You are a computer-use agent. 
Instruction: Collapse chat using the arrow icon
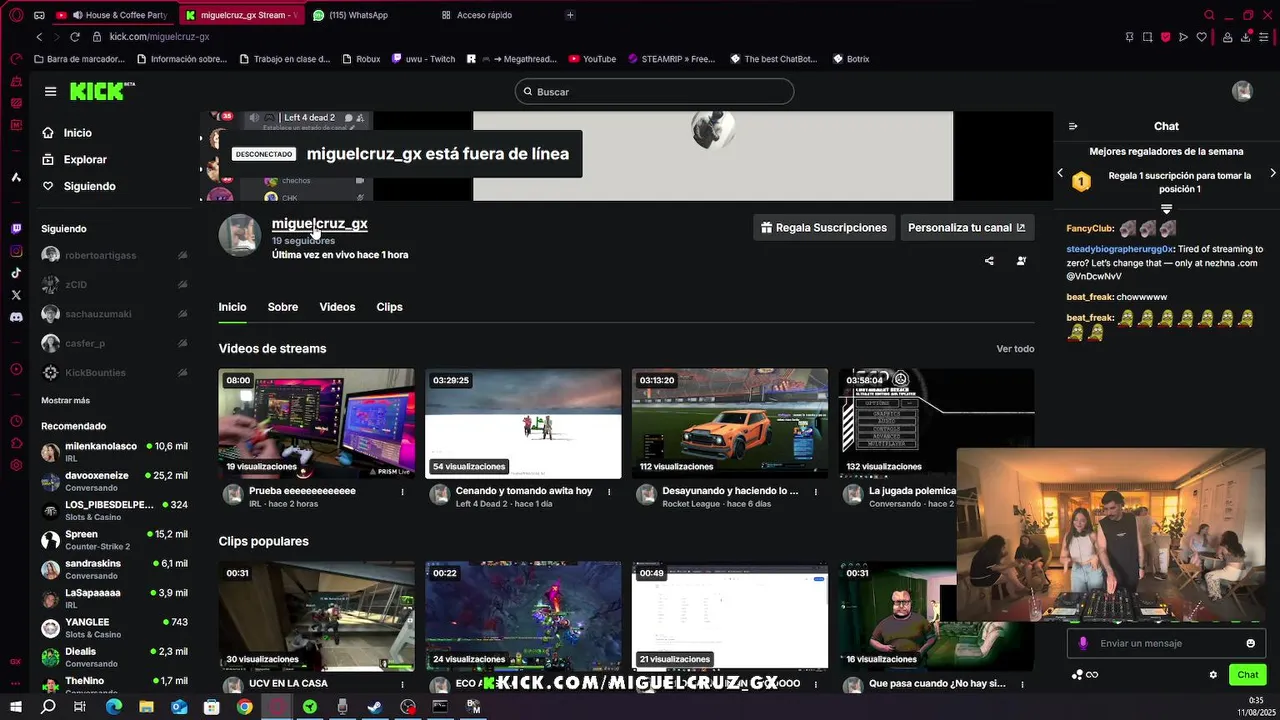coord(1073,126)
